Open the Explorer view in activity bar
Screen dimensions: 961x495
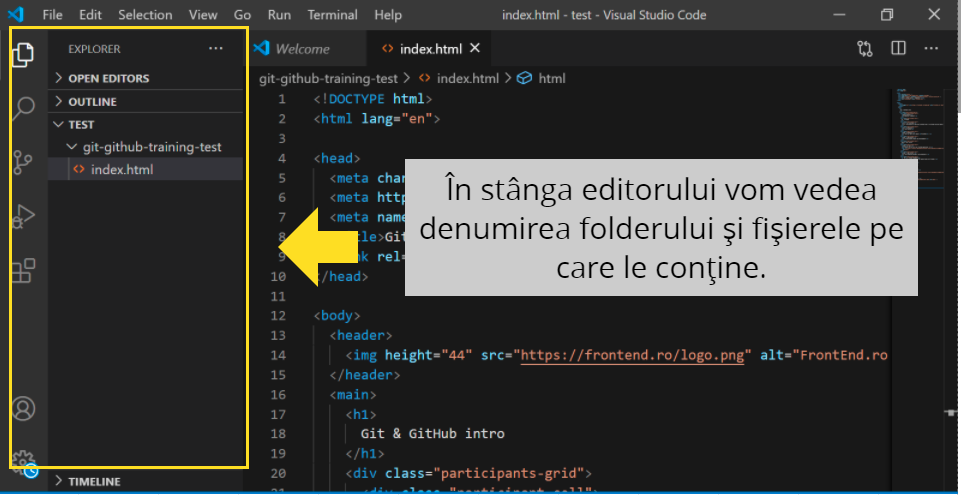click(x=23, y=55)
